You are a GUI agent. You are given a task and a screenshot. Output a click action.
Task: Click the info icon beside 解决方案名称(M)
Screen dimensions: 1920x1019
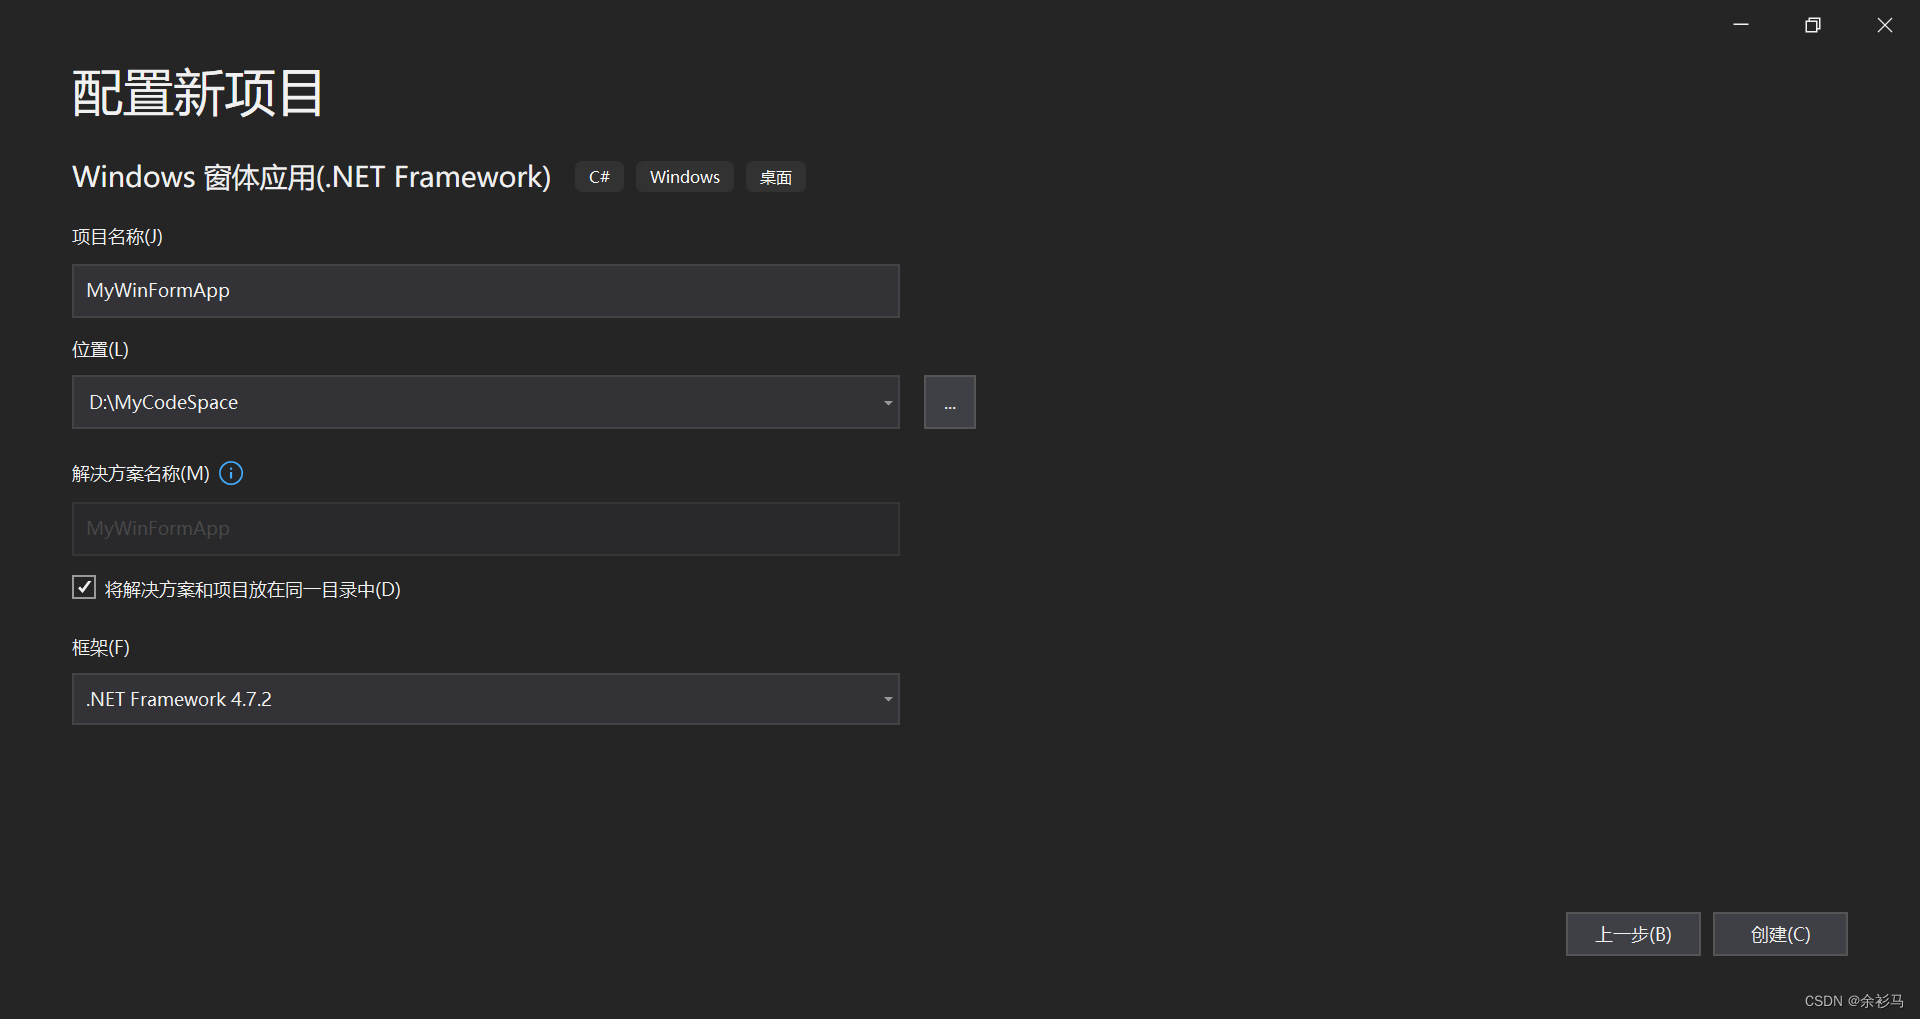coord(231,473)
